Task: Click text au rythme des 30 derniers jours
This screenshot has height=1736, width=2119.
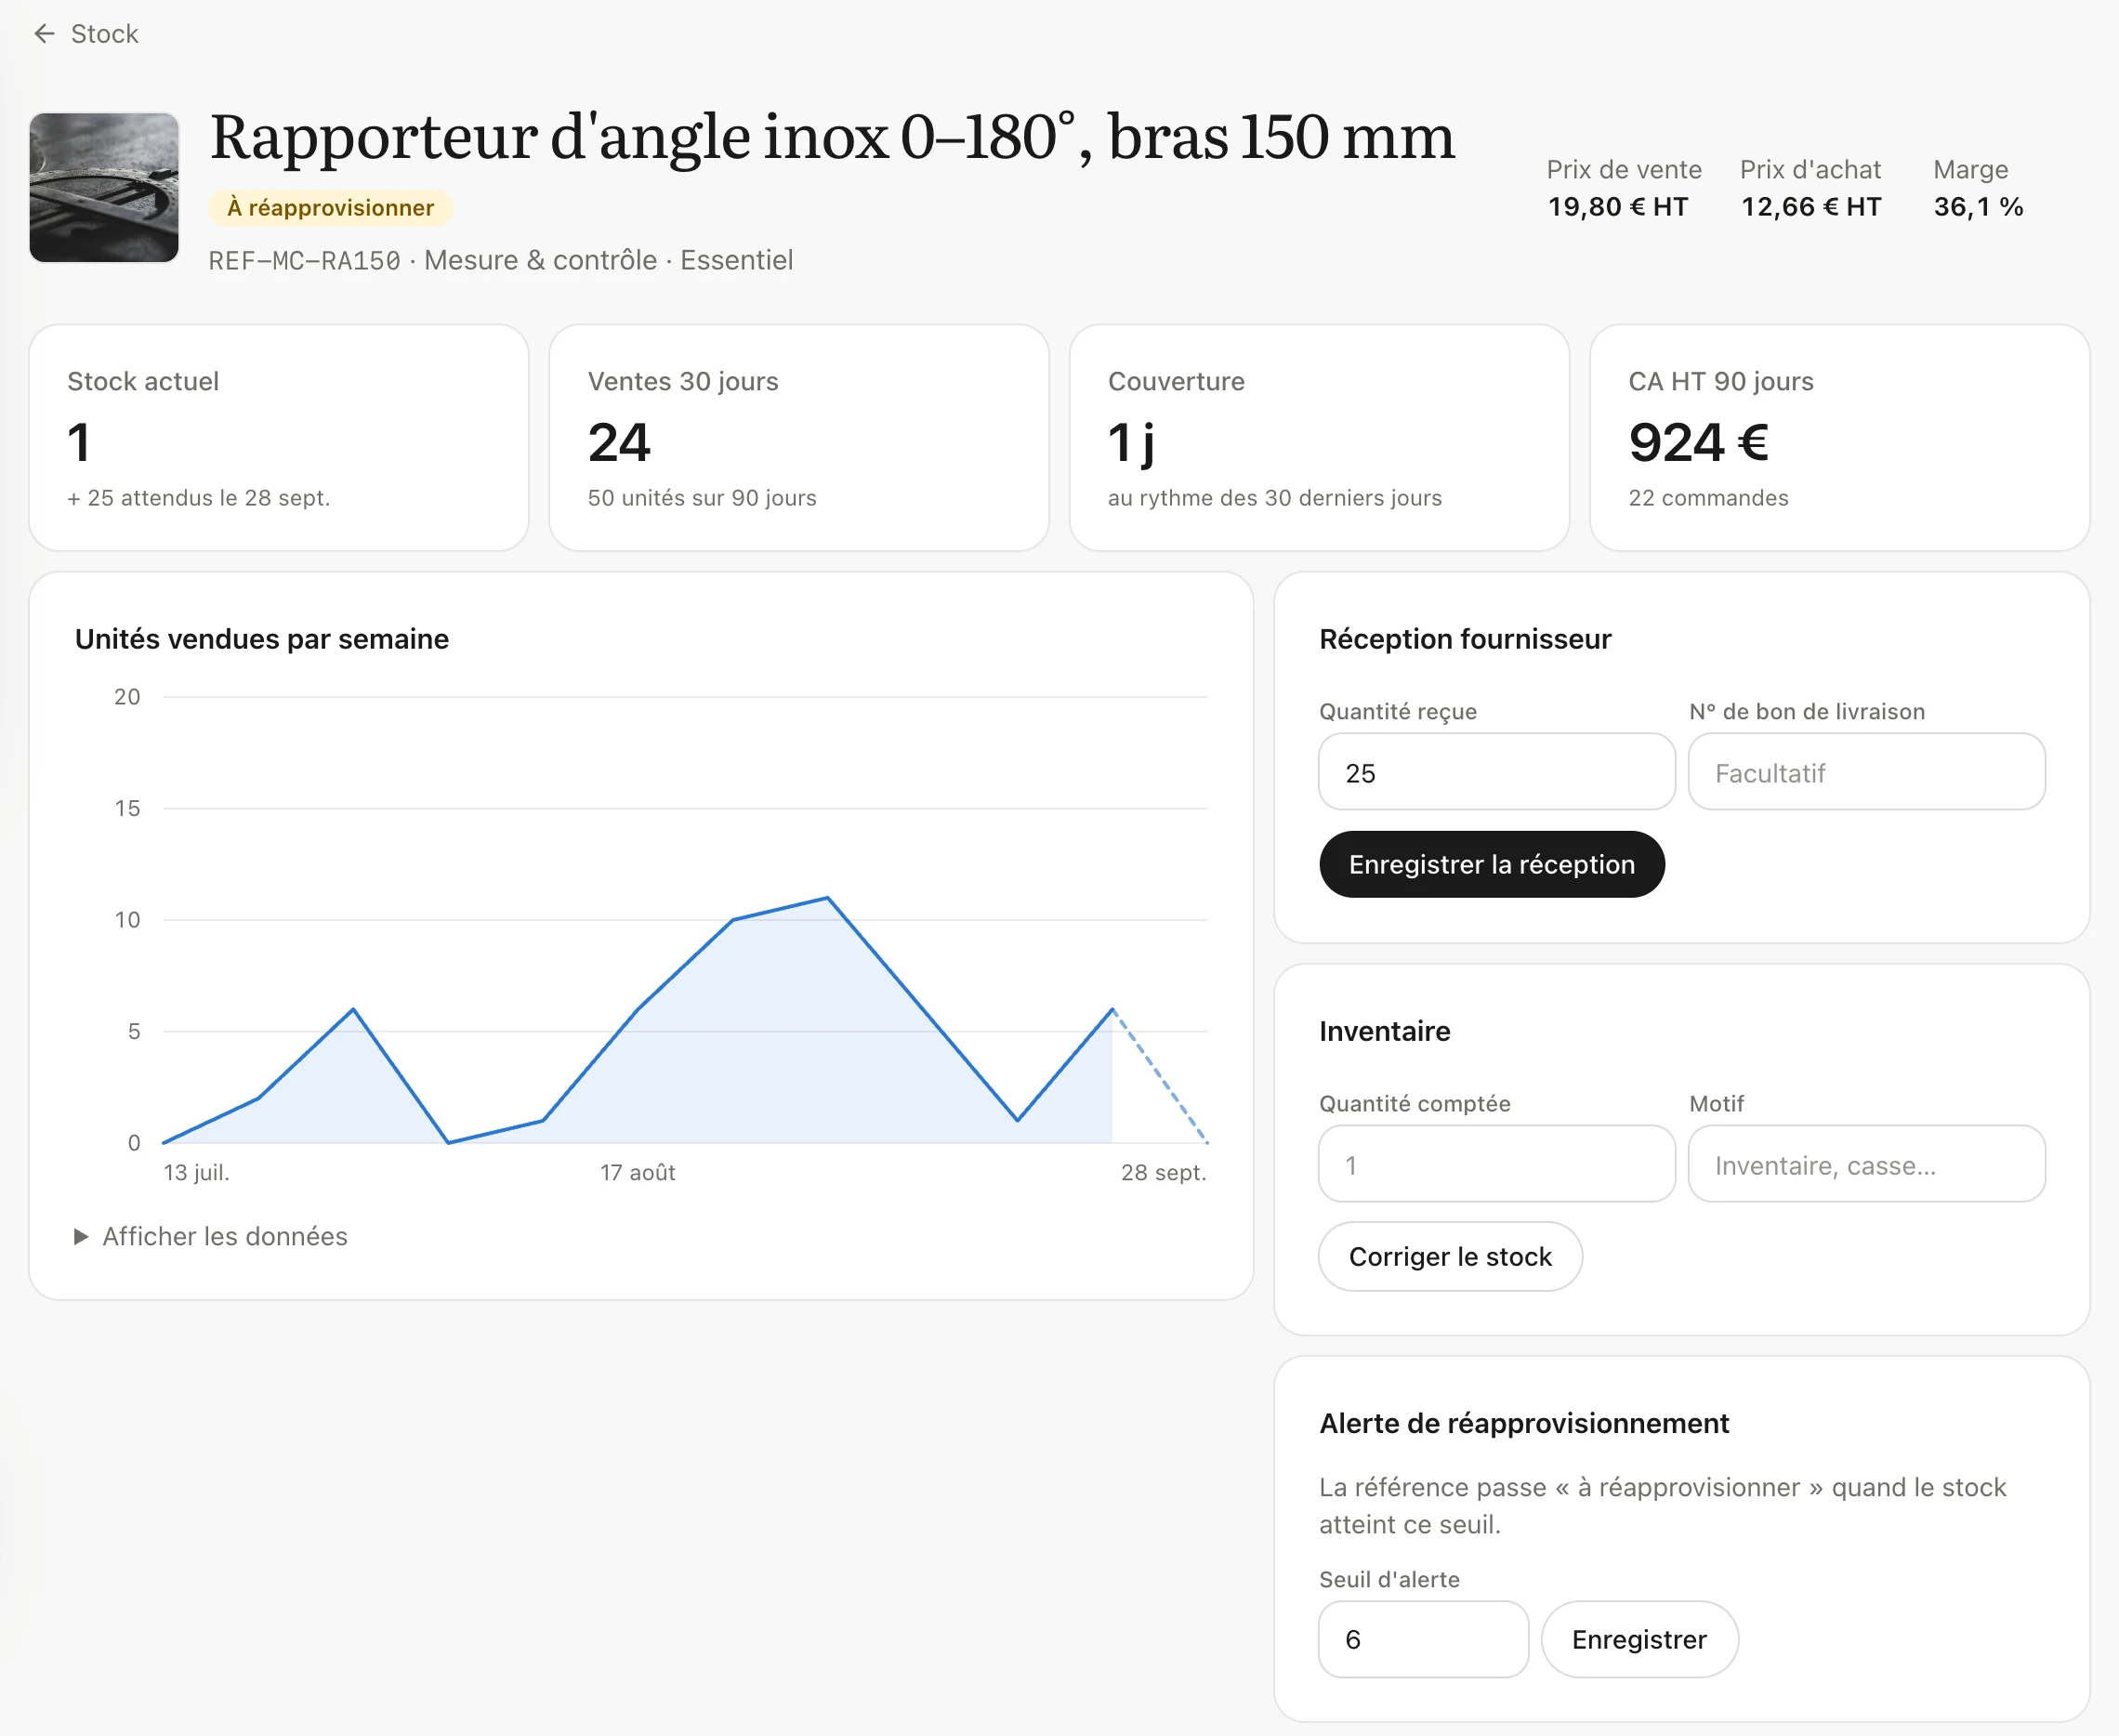Action: (x=1274, y=498)
